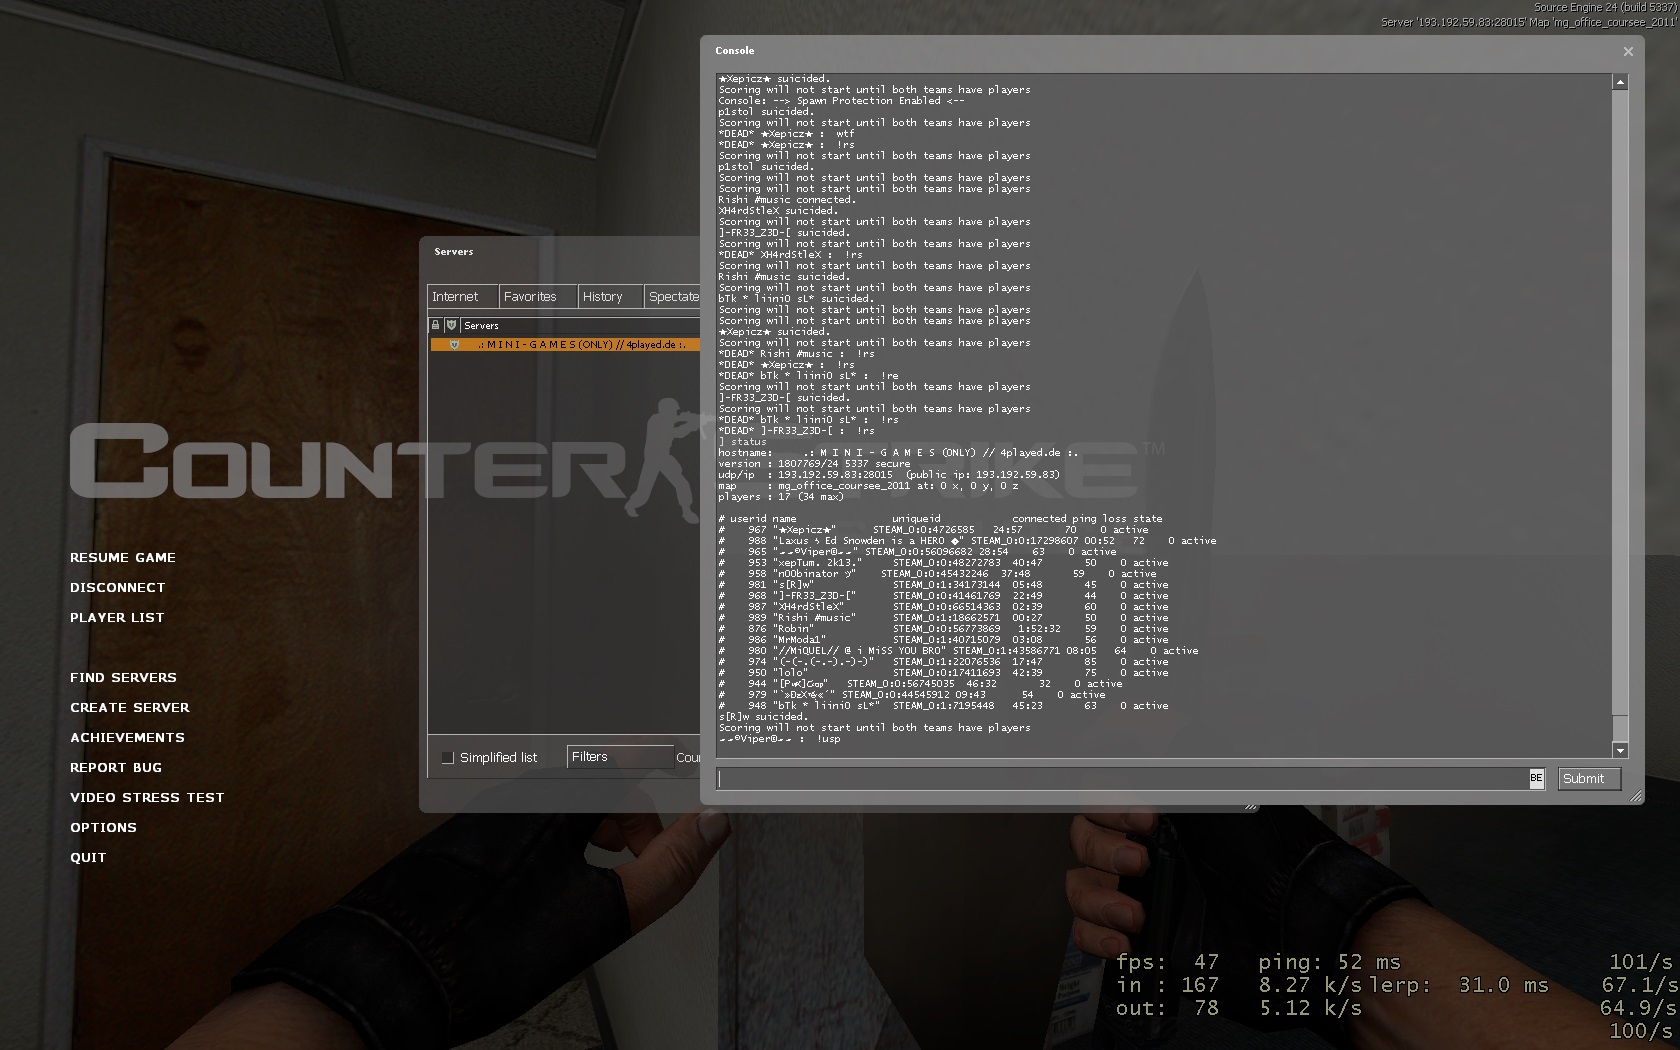Click the console scrollbar up arrow

[1620, 82]
